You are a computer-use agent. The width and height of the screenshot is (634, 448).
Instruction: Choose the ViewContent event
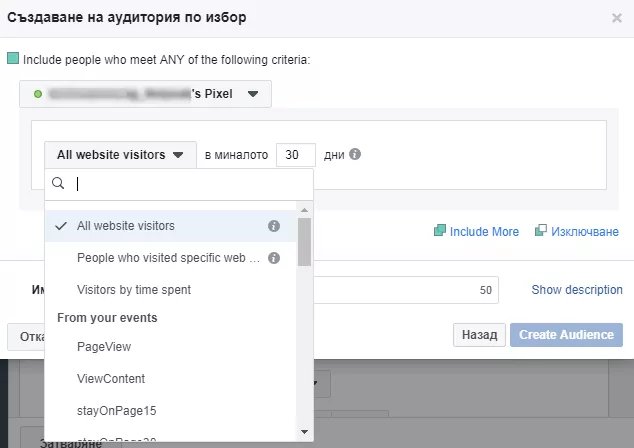coord(170,378)
